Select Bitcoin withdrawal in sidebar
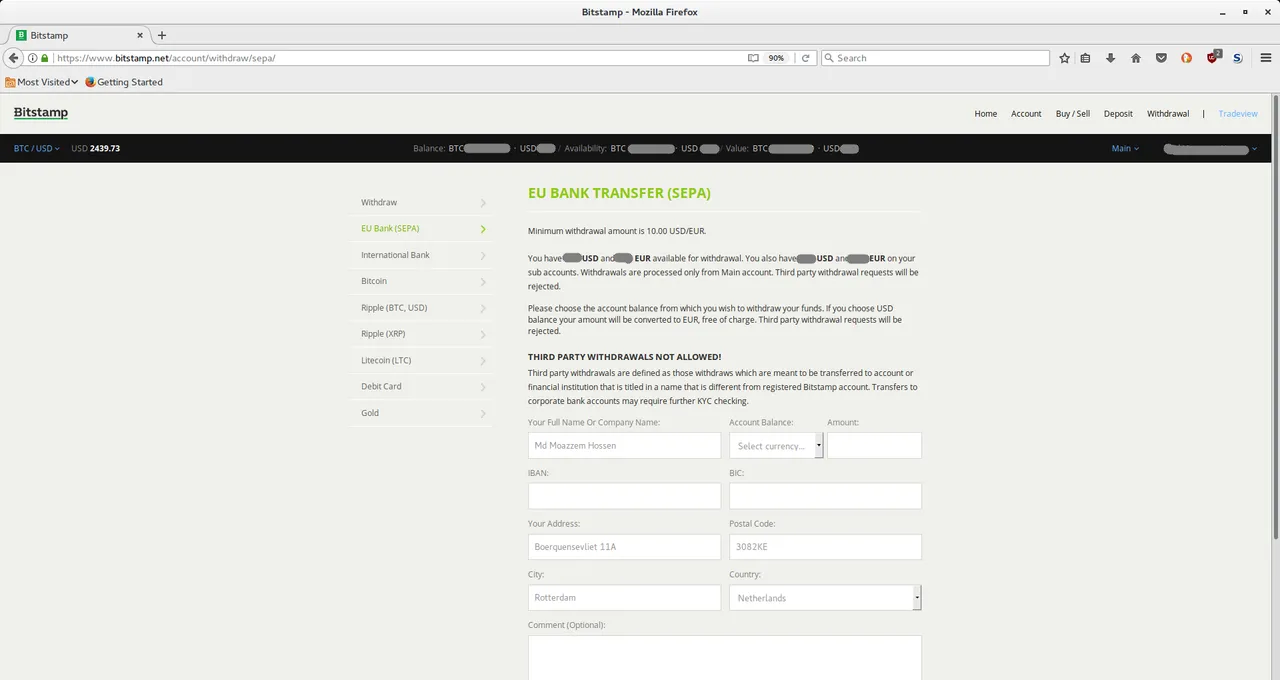 (421, 281)
